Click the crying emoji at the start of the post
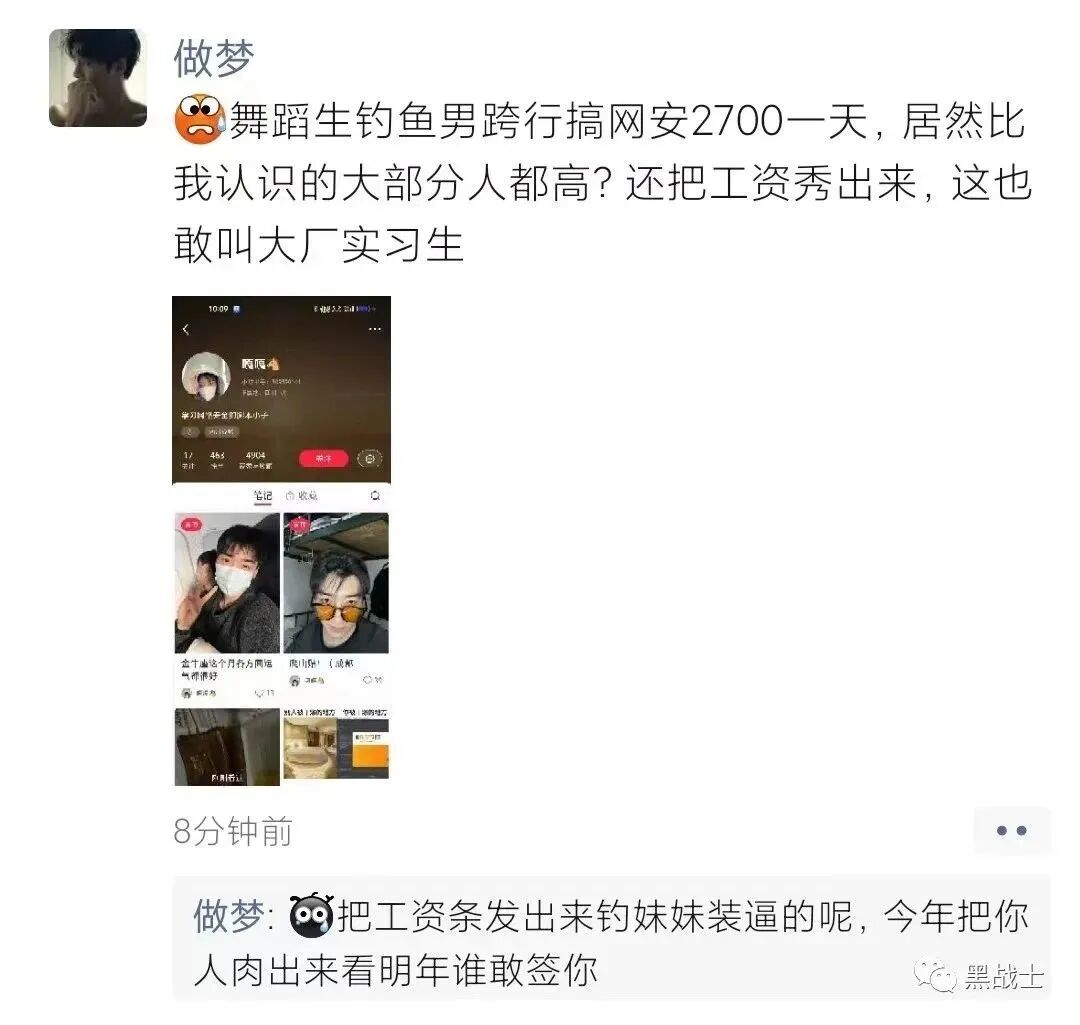Image resolution: width=1080 pixels, height=1025 pixels. tap(199, 119)
